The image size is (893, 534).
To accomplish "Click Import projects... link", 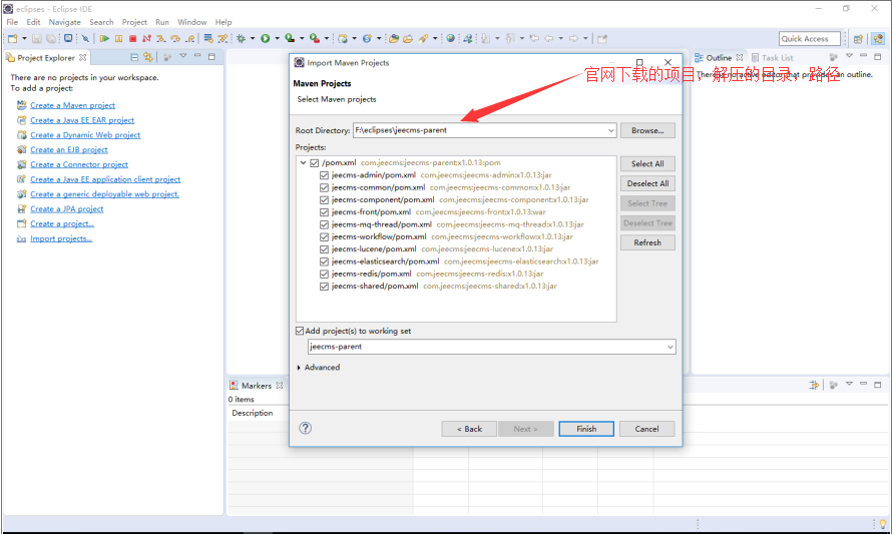I will click(x=61, y=239).
